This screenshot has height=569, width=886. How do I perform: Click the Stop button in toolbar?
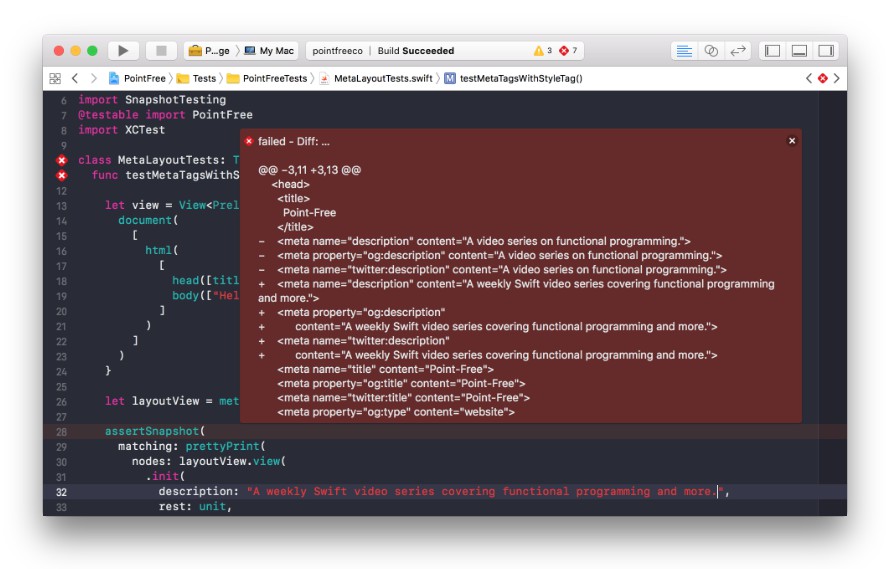160,50
